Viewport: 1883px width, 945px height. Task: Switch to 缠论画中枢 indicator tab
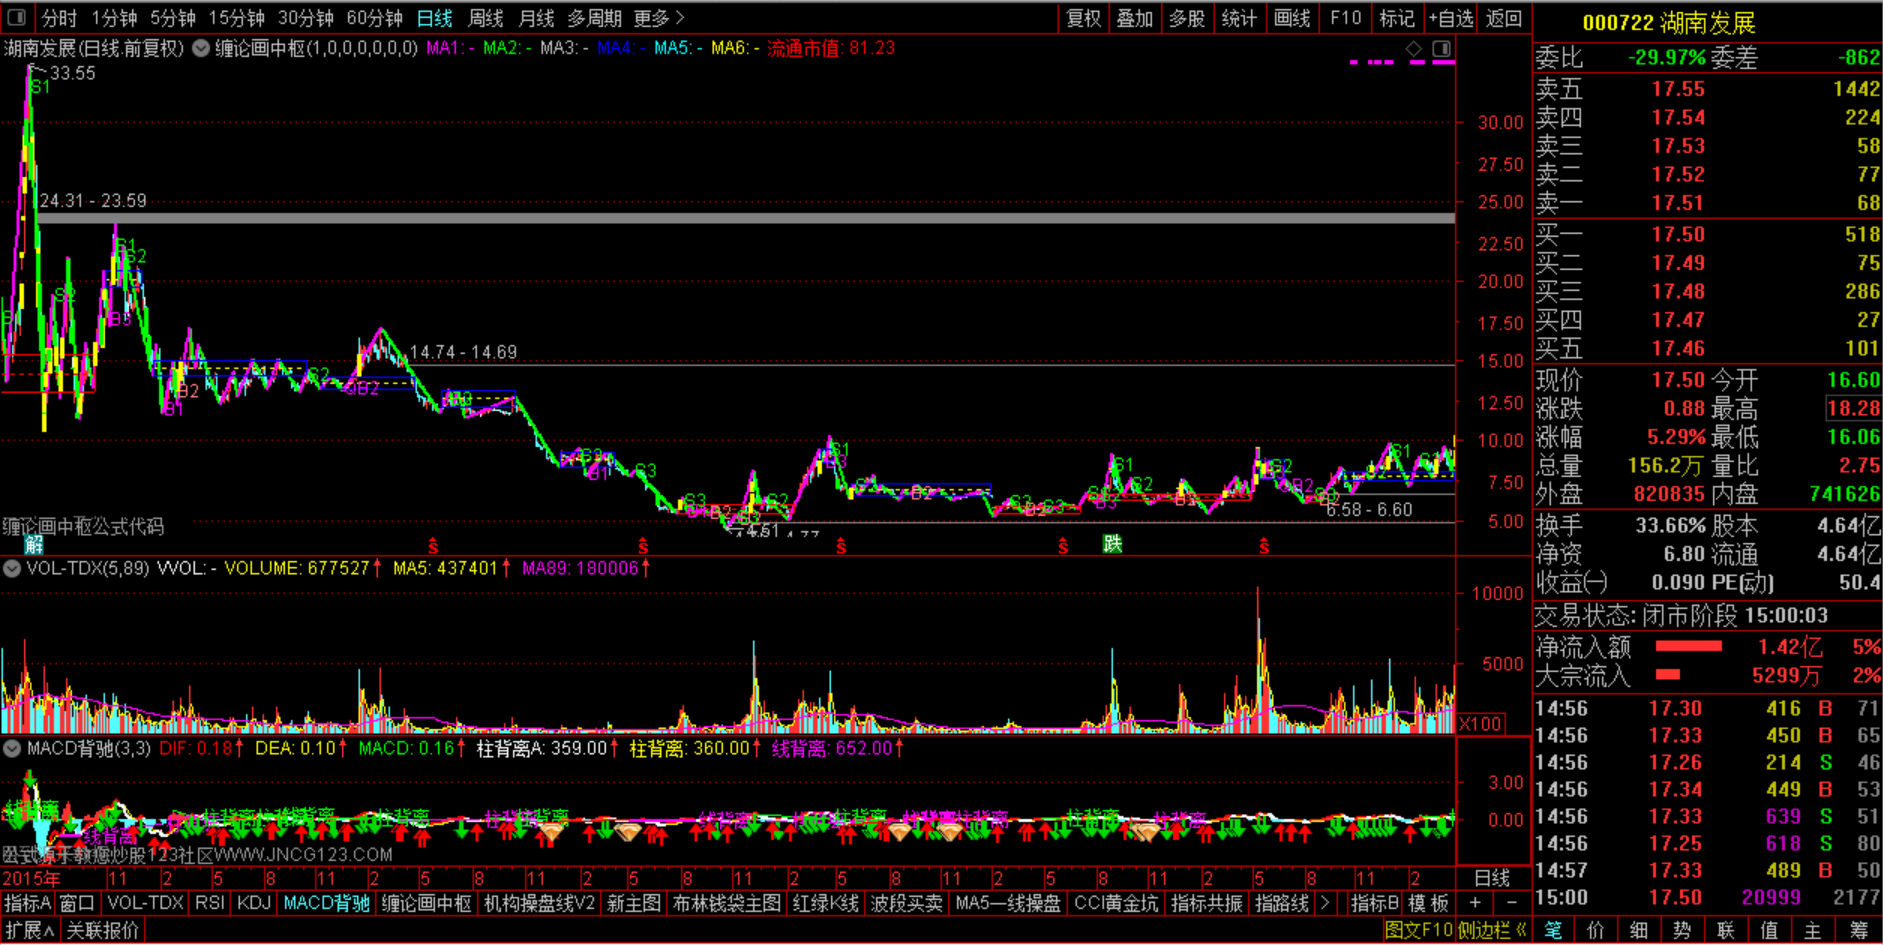click(x=426, y=903)
